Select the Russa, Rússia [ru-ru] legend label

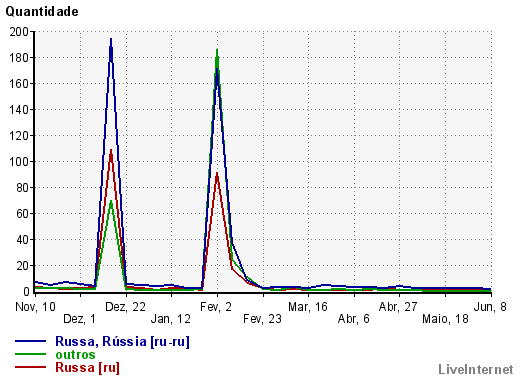click(x=122, y=341)
